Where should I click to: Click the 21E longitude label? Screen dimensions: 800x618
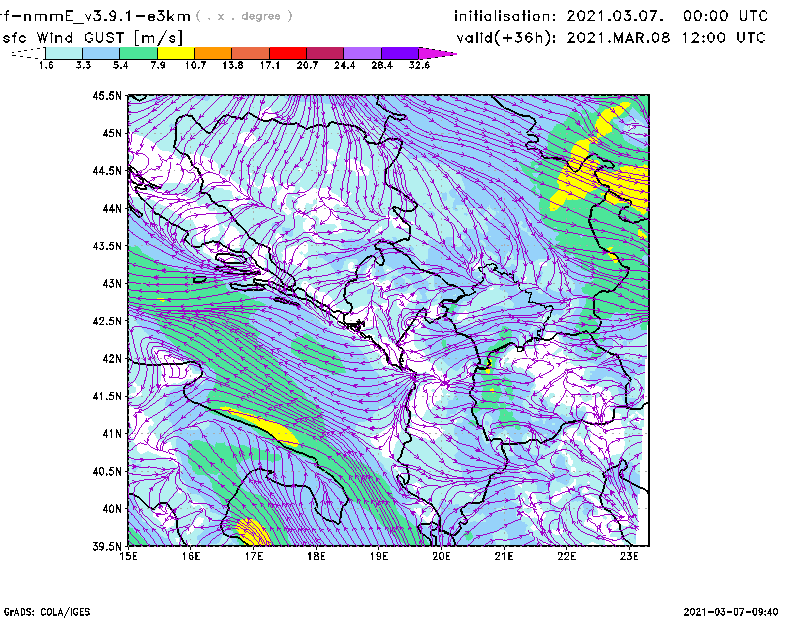[504, 556]
